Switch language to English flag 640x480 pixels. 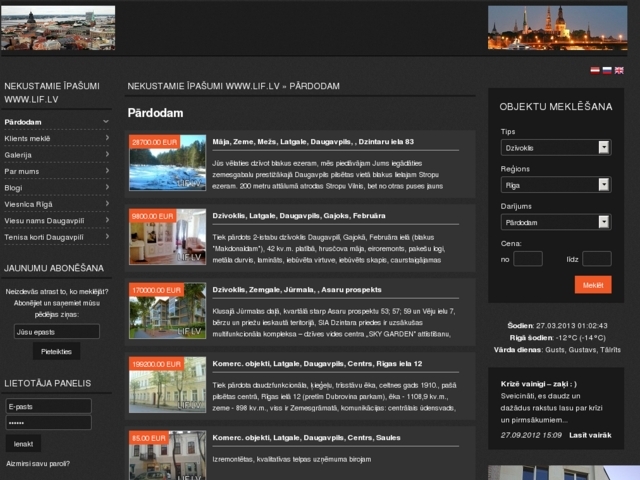(619, 70)
